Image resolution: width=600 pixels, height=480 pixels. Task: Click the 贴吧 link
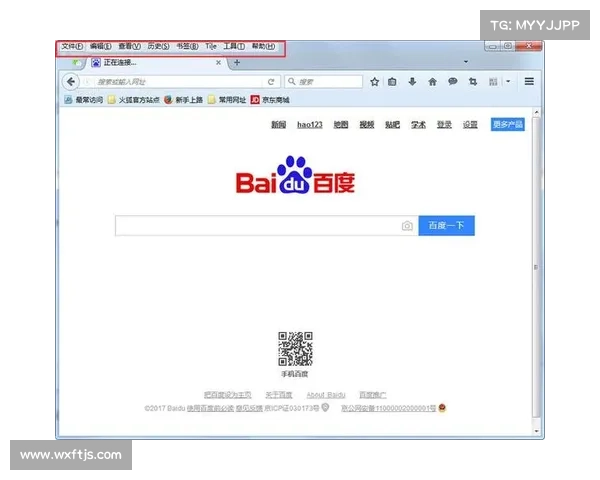coord(393,125)
